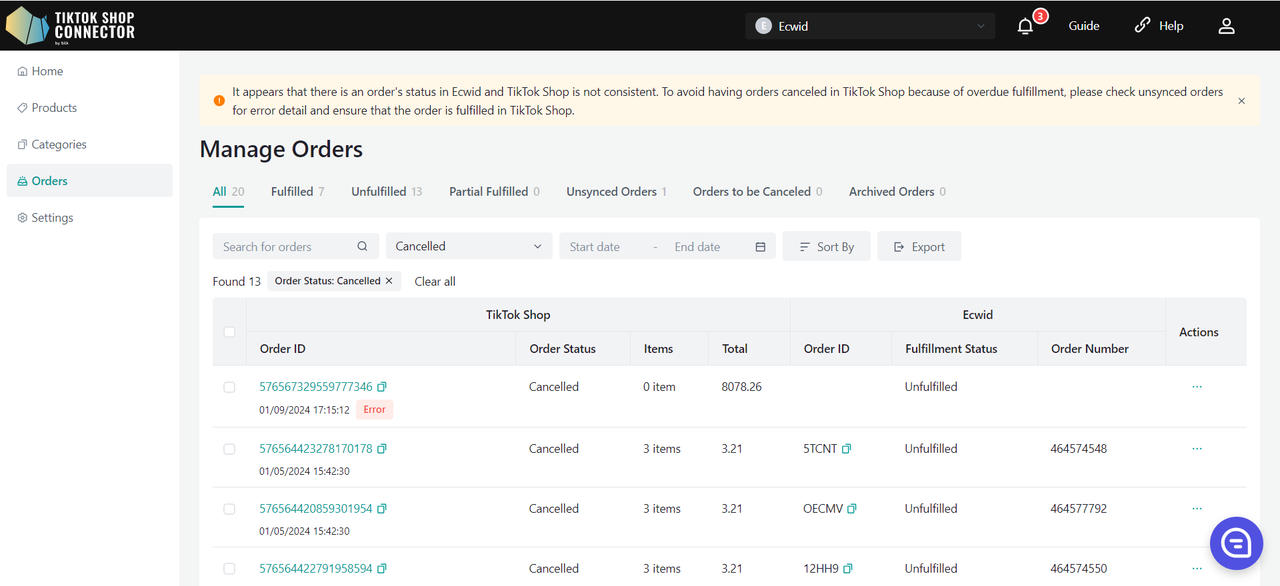
Task: Copy Ecwid order ID OECMV
Action: pyautogui.click(x=852, y=509)
